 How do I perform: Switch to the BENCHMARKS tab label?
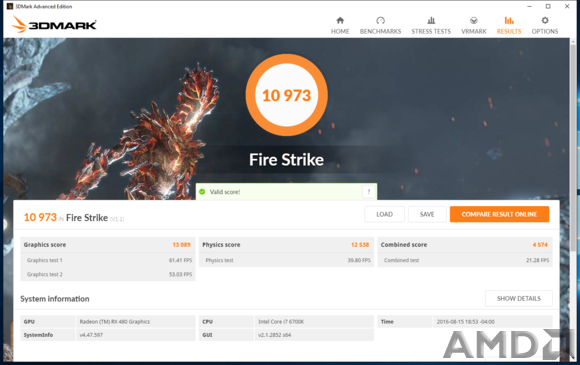click(380, 31)
